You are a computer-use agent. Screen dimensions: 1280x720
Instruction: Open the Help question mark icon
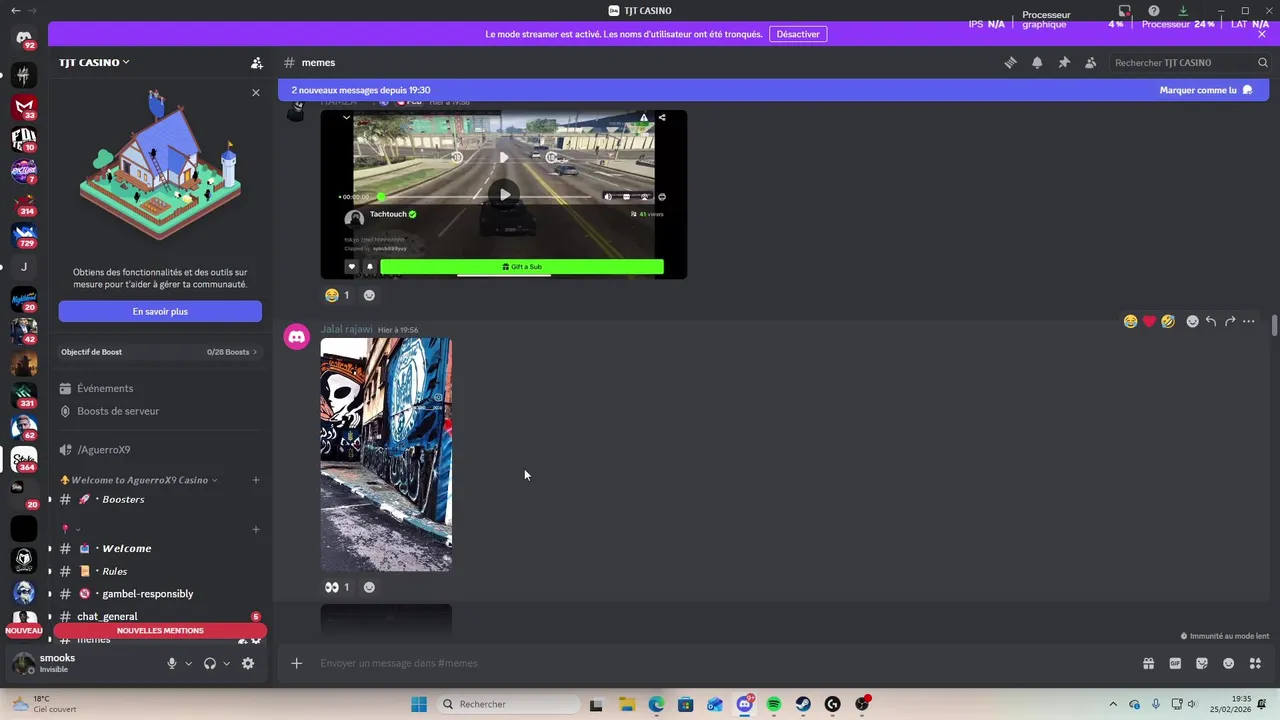(x=1154, y=11)
